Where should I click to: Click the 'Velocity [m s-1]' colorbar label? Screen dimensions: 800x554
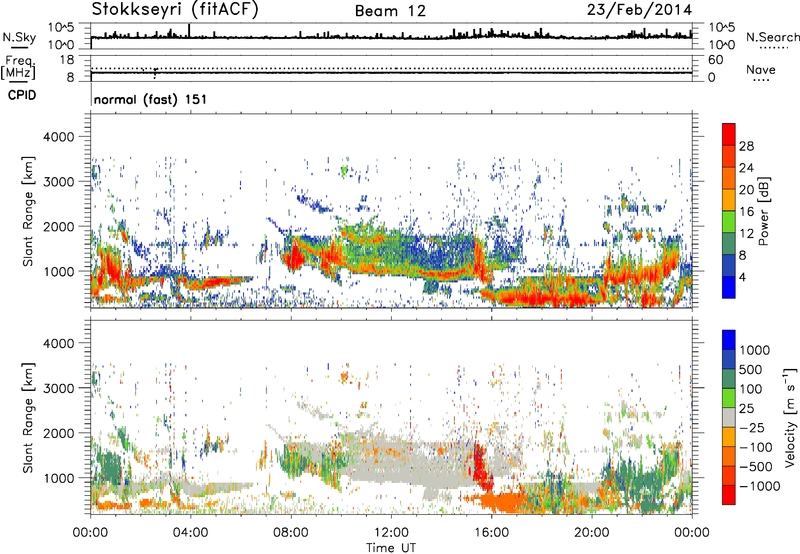[x=790, y=417]
